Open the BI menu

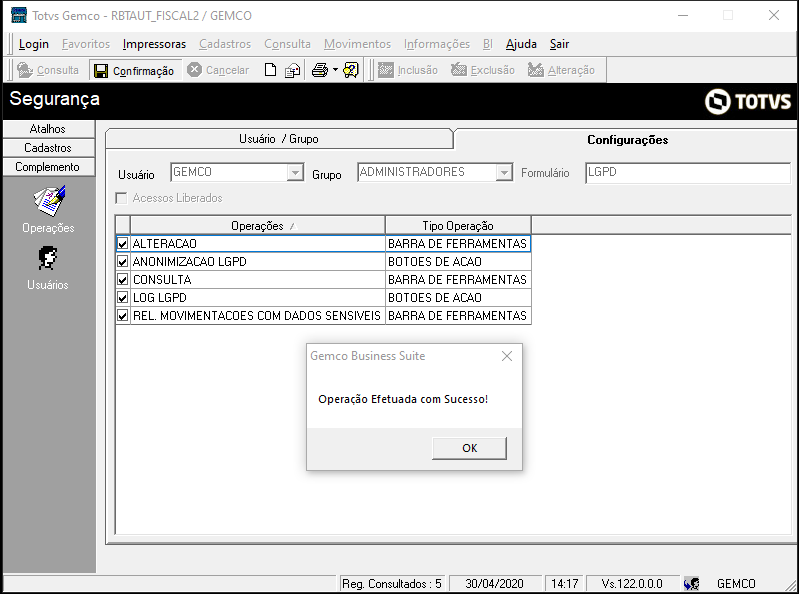pos(488,44)
